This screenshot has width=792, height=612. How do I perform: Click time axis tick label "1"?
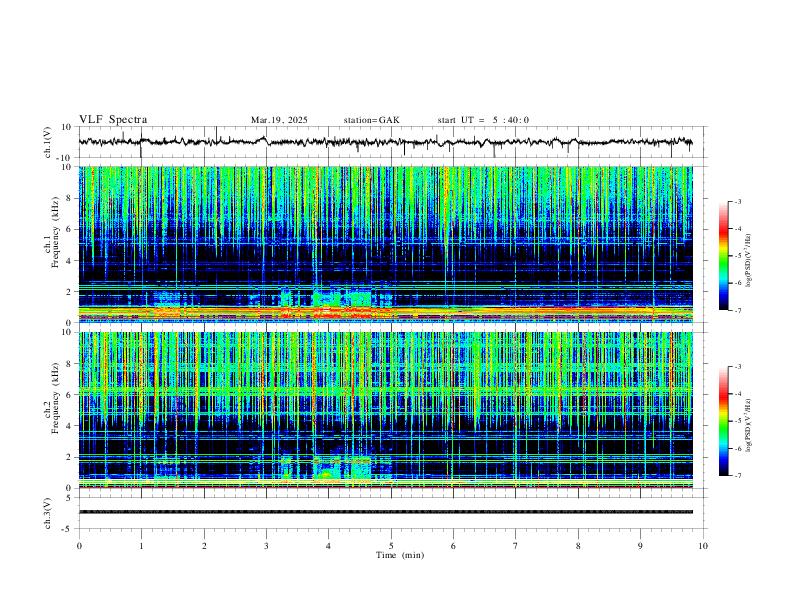click(x=141, y=546)
